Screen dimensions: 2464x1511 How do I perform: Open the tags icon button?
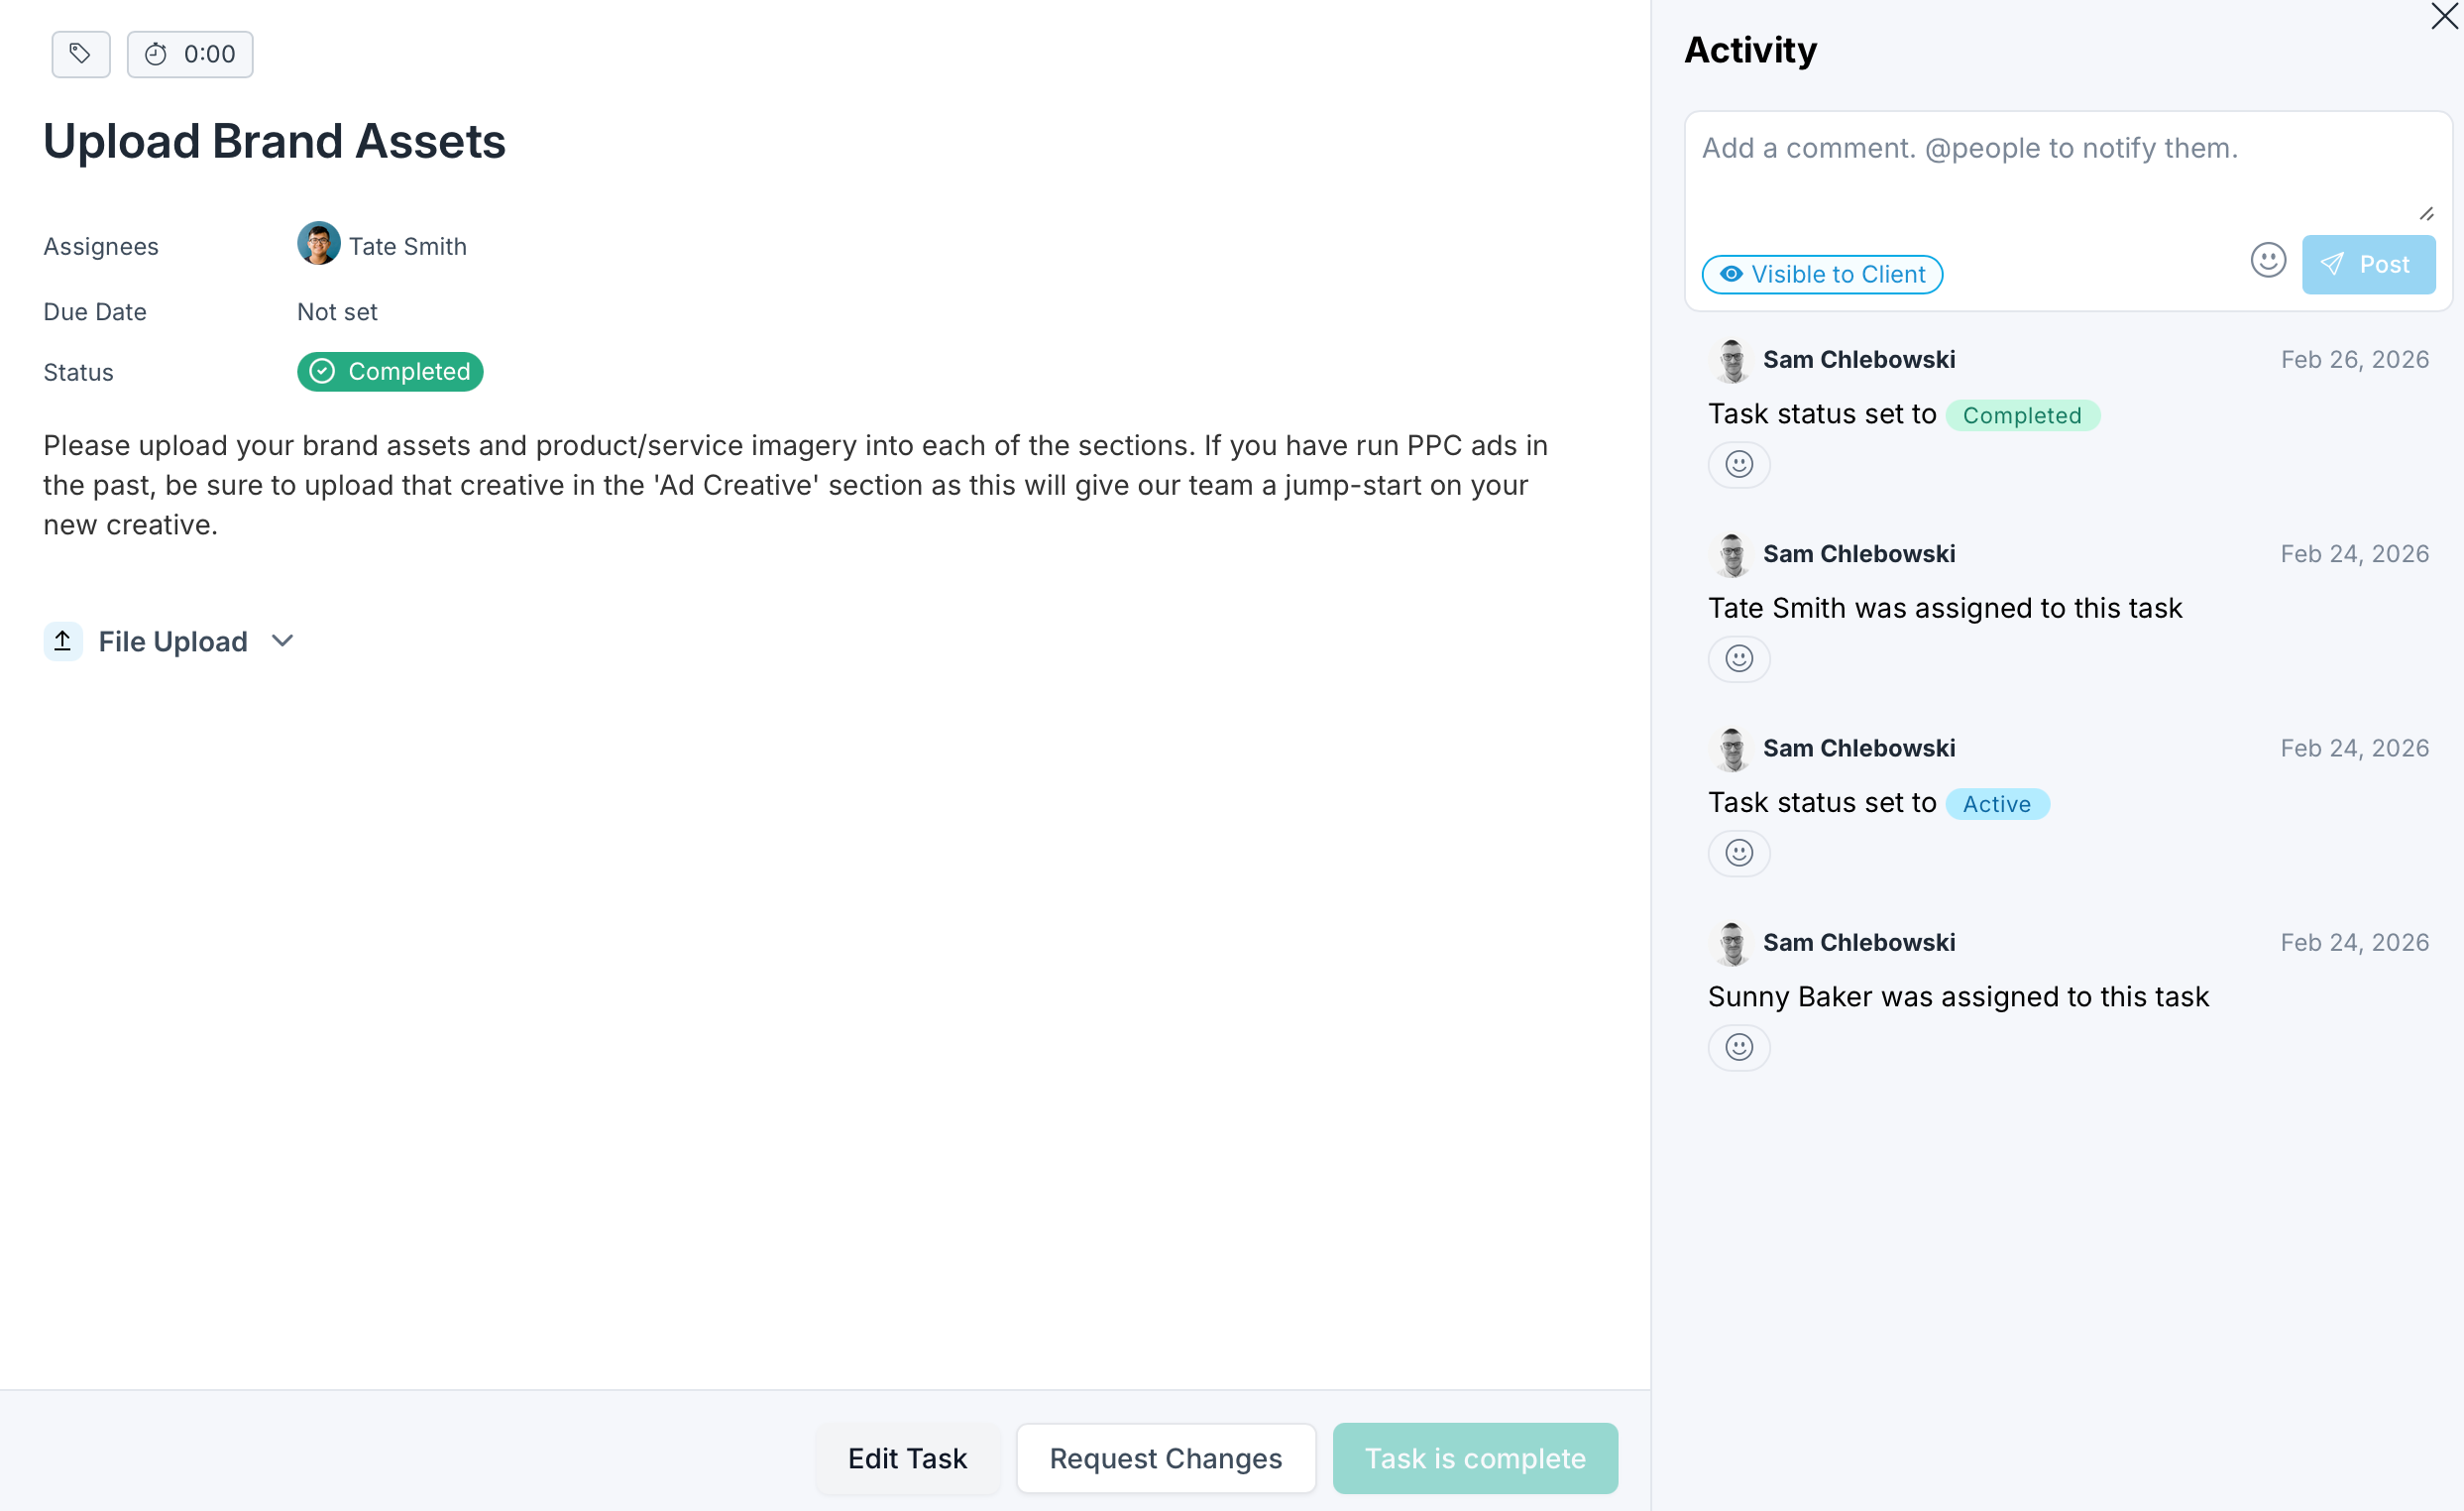(x=81, y=54)
